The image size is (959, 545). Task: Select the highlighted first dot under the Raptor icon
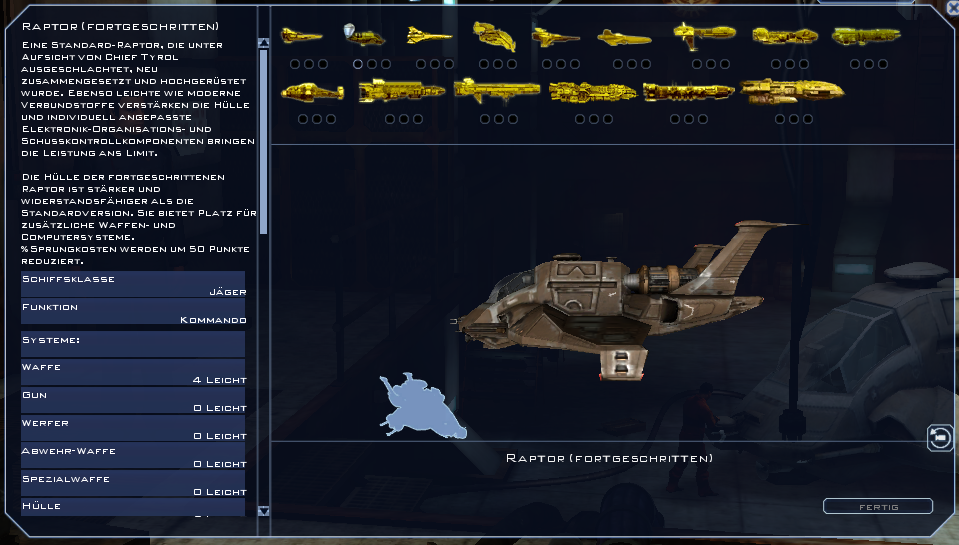(358, 64)
